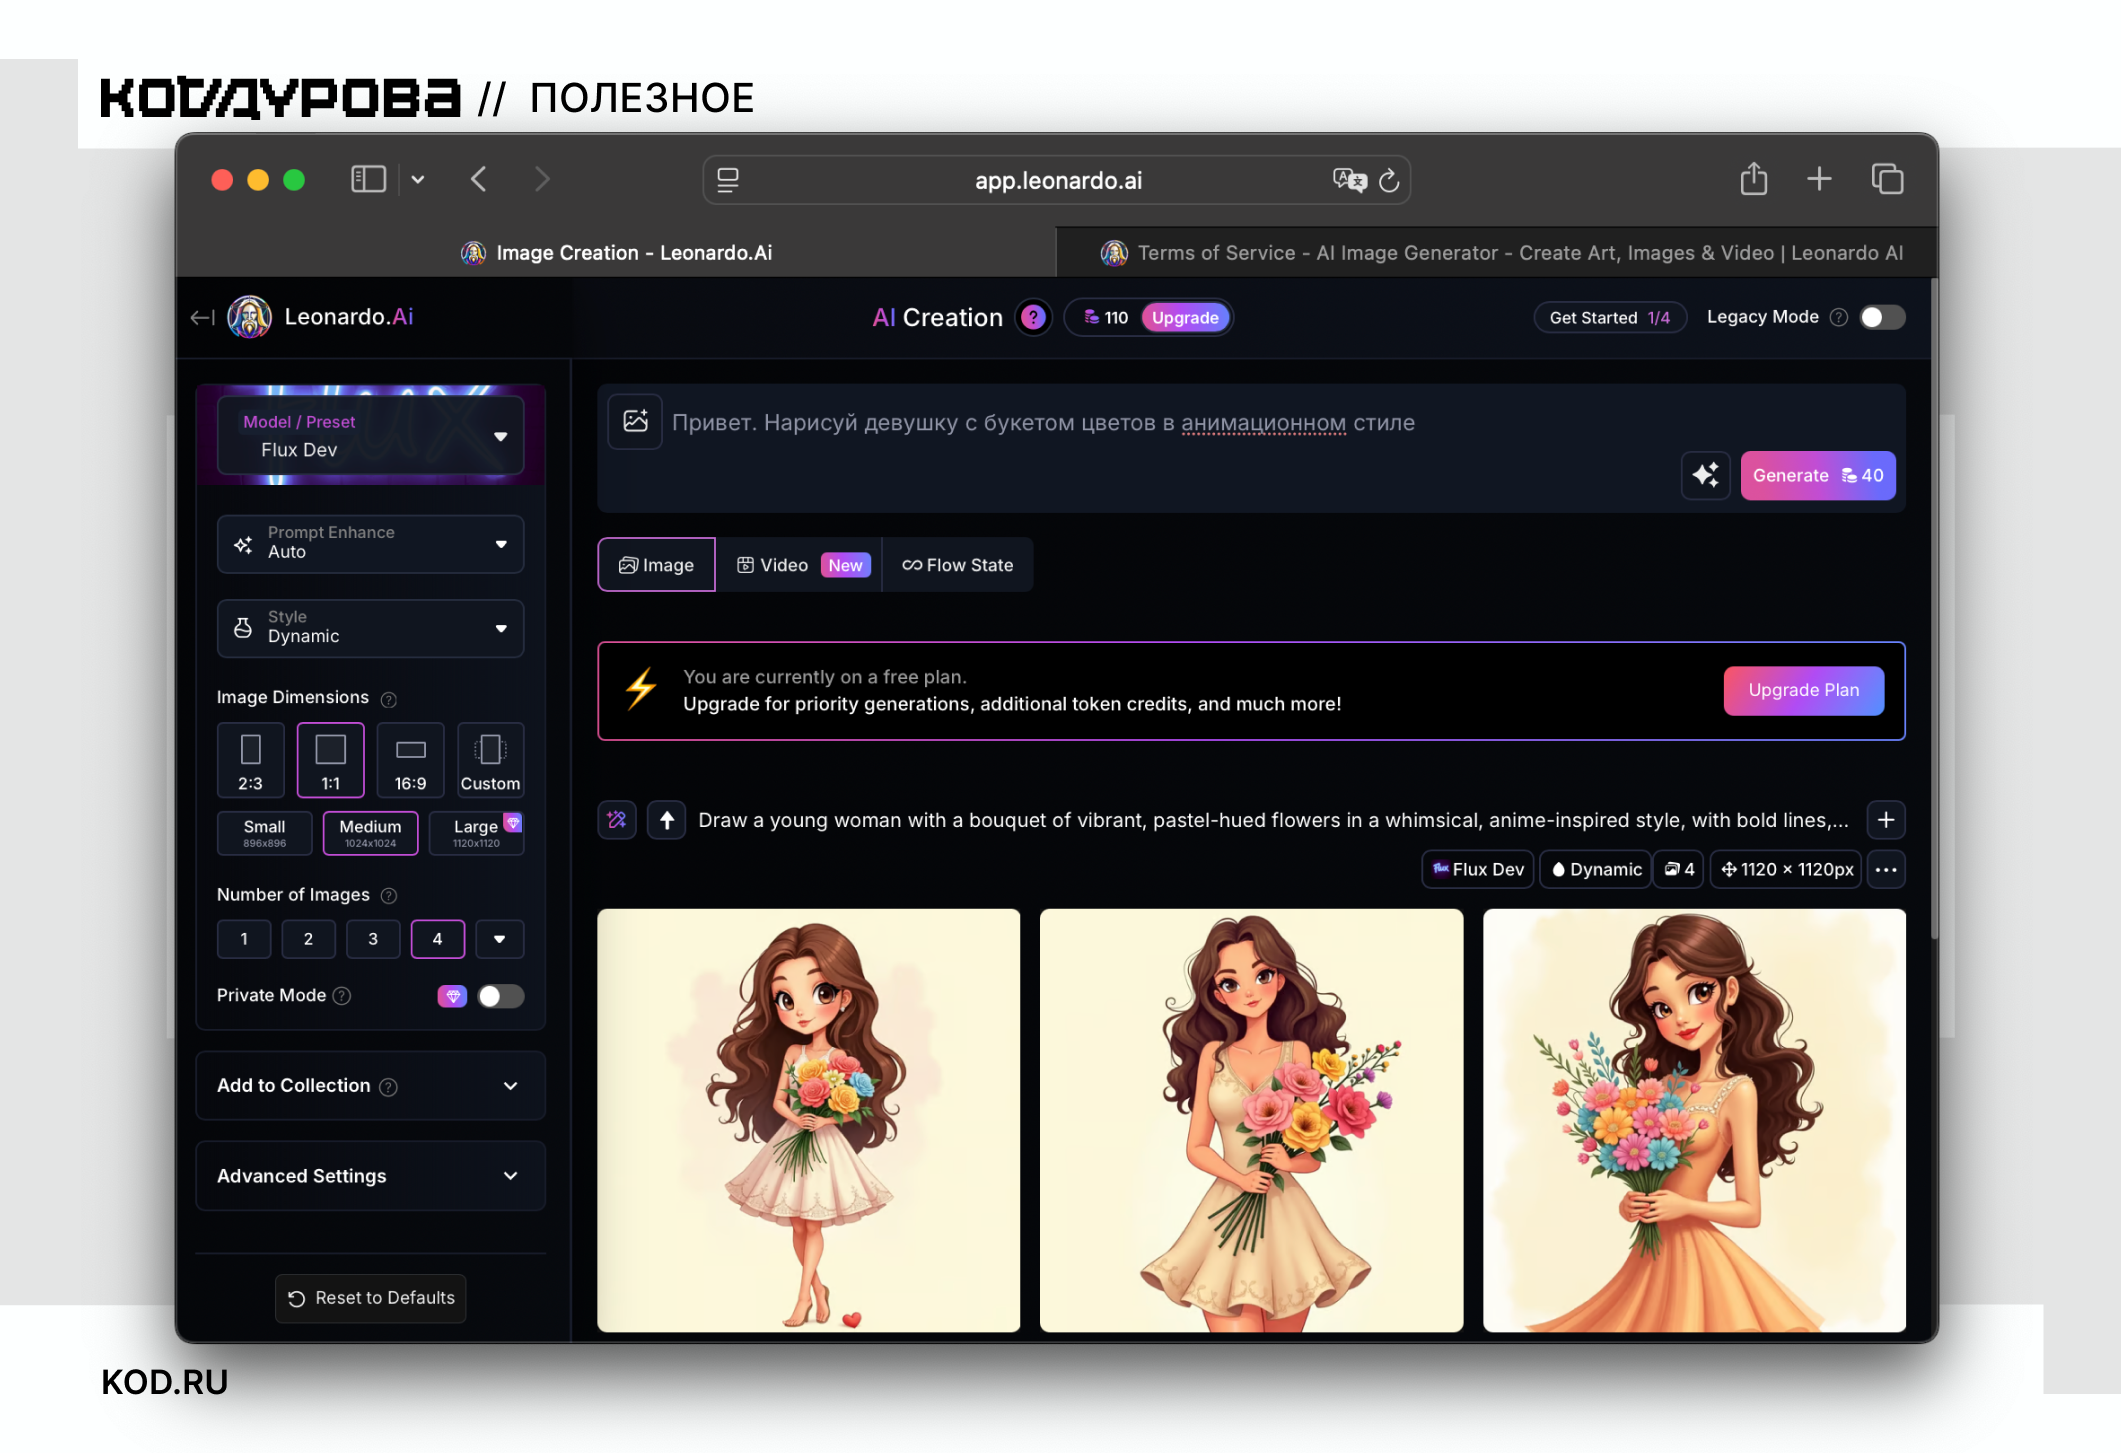Click the browser forward arrow
This screenshot has height=1453, width=2121.
tap(541, 179)
